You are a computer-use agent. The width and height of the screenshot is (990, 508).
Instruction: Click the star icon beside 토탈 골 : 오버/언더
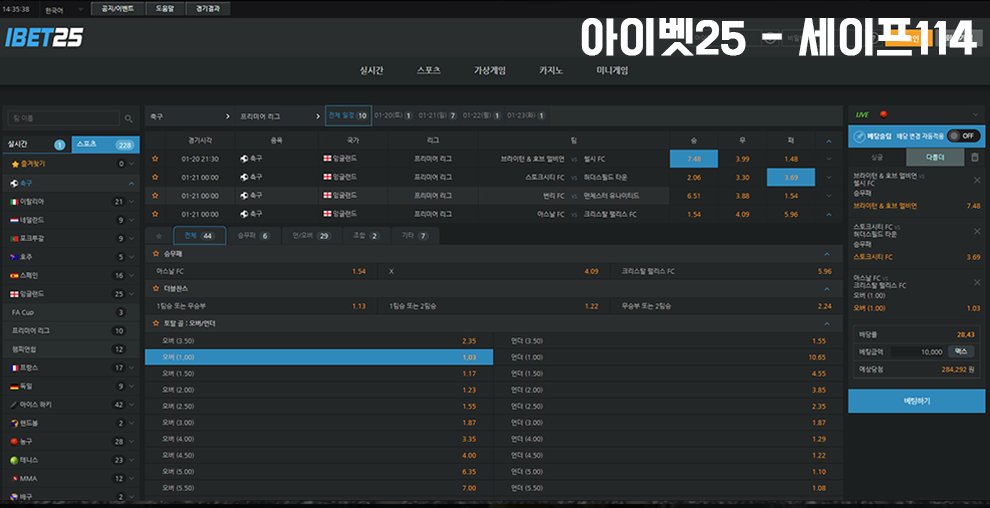pos(156,324)
